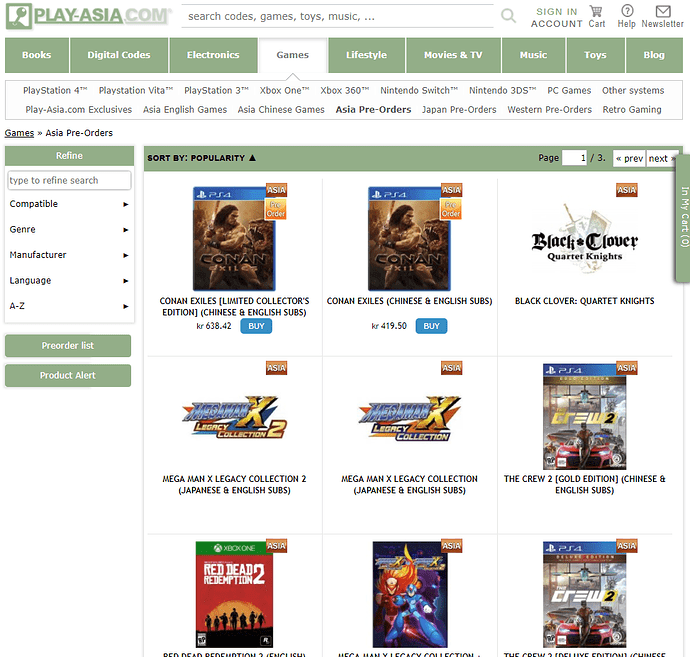Open the Digital Codes tab
This screenshot has height=657, width=690.
coord(119,55)
